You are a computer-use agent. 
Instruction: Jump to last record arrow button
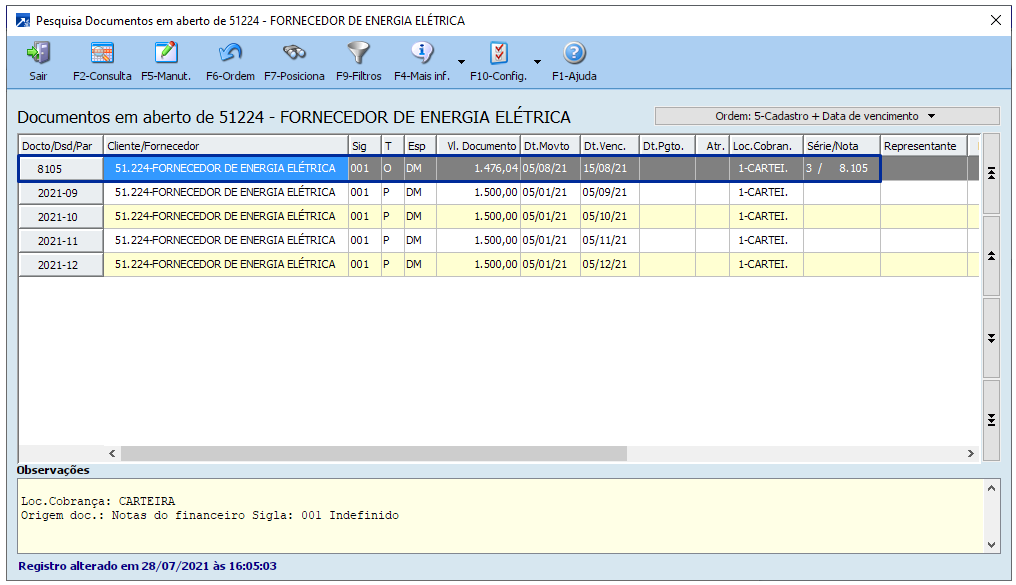click(x=991, y=420)
